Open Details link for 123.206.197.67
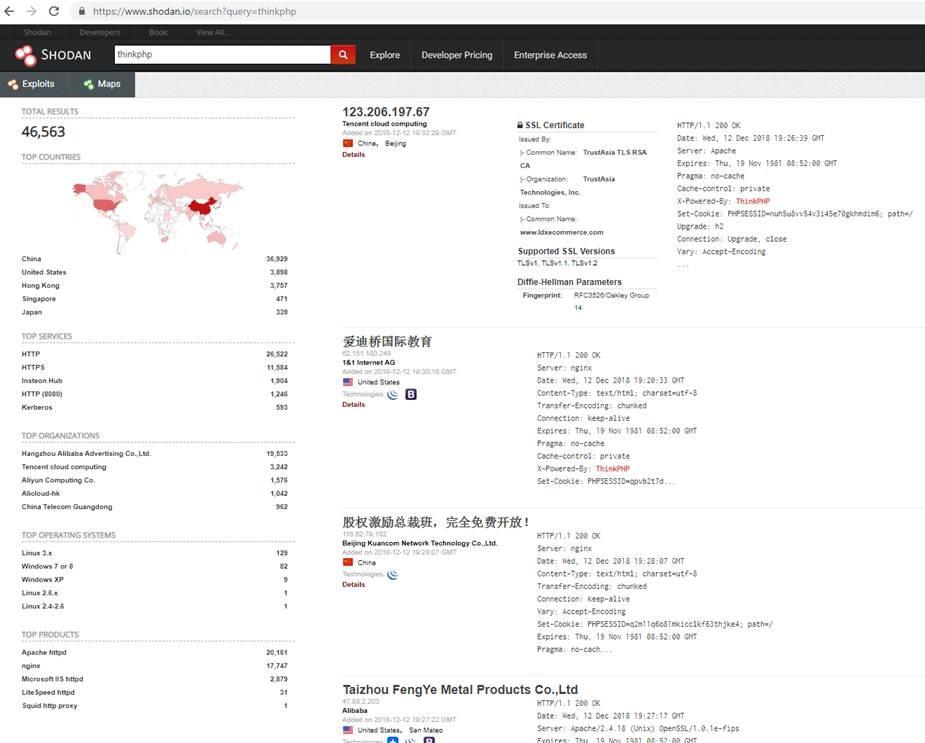 click(x=353, y=155)
